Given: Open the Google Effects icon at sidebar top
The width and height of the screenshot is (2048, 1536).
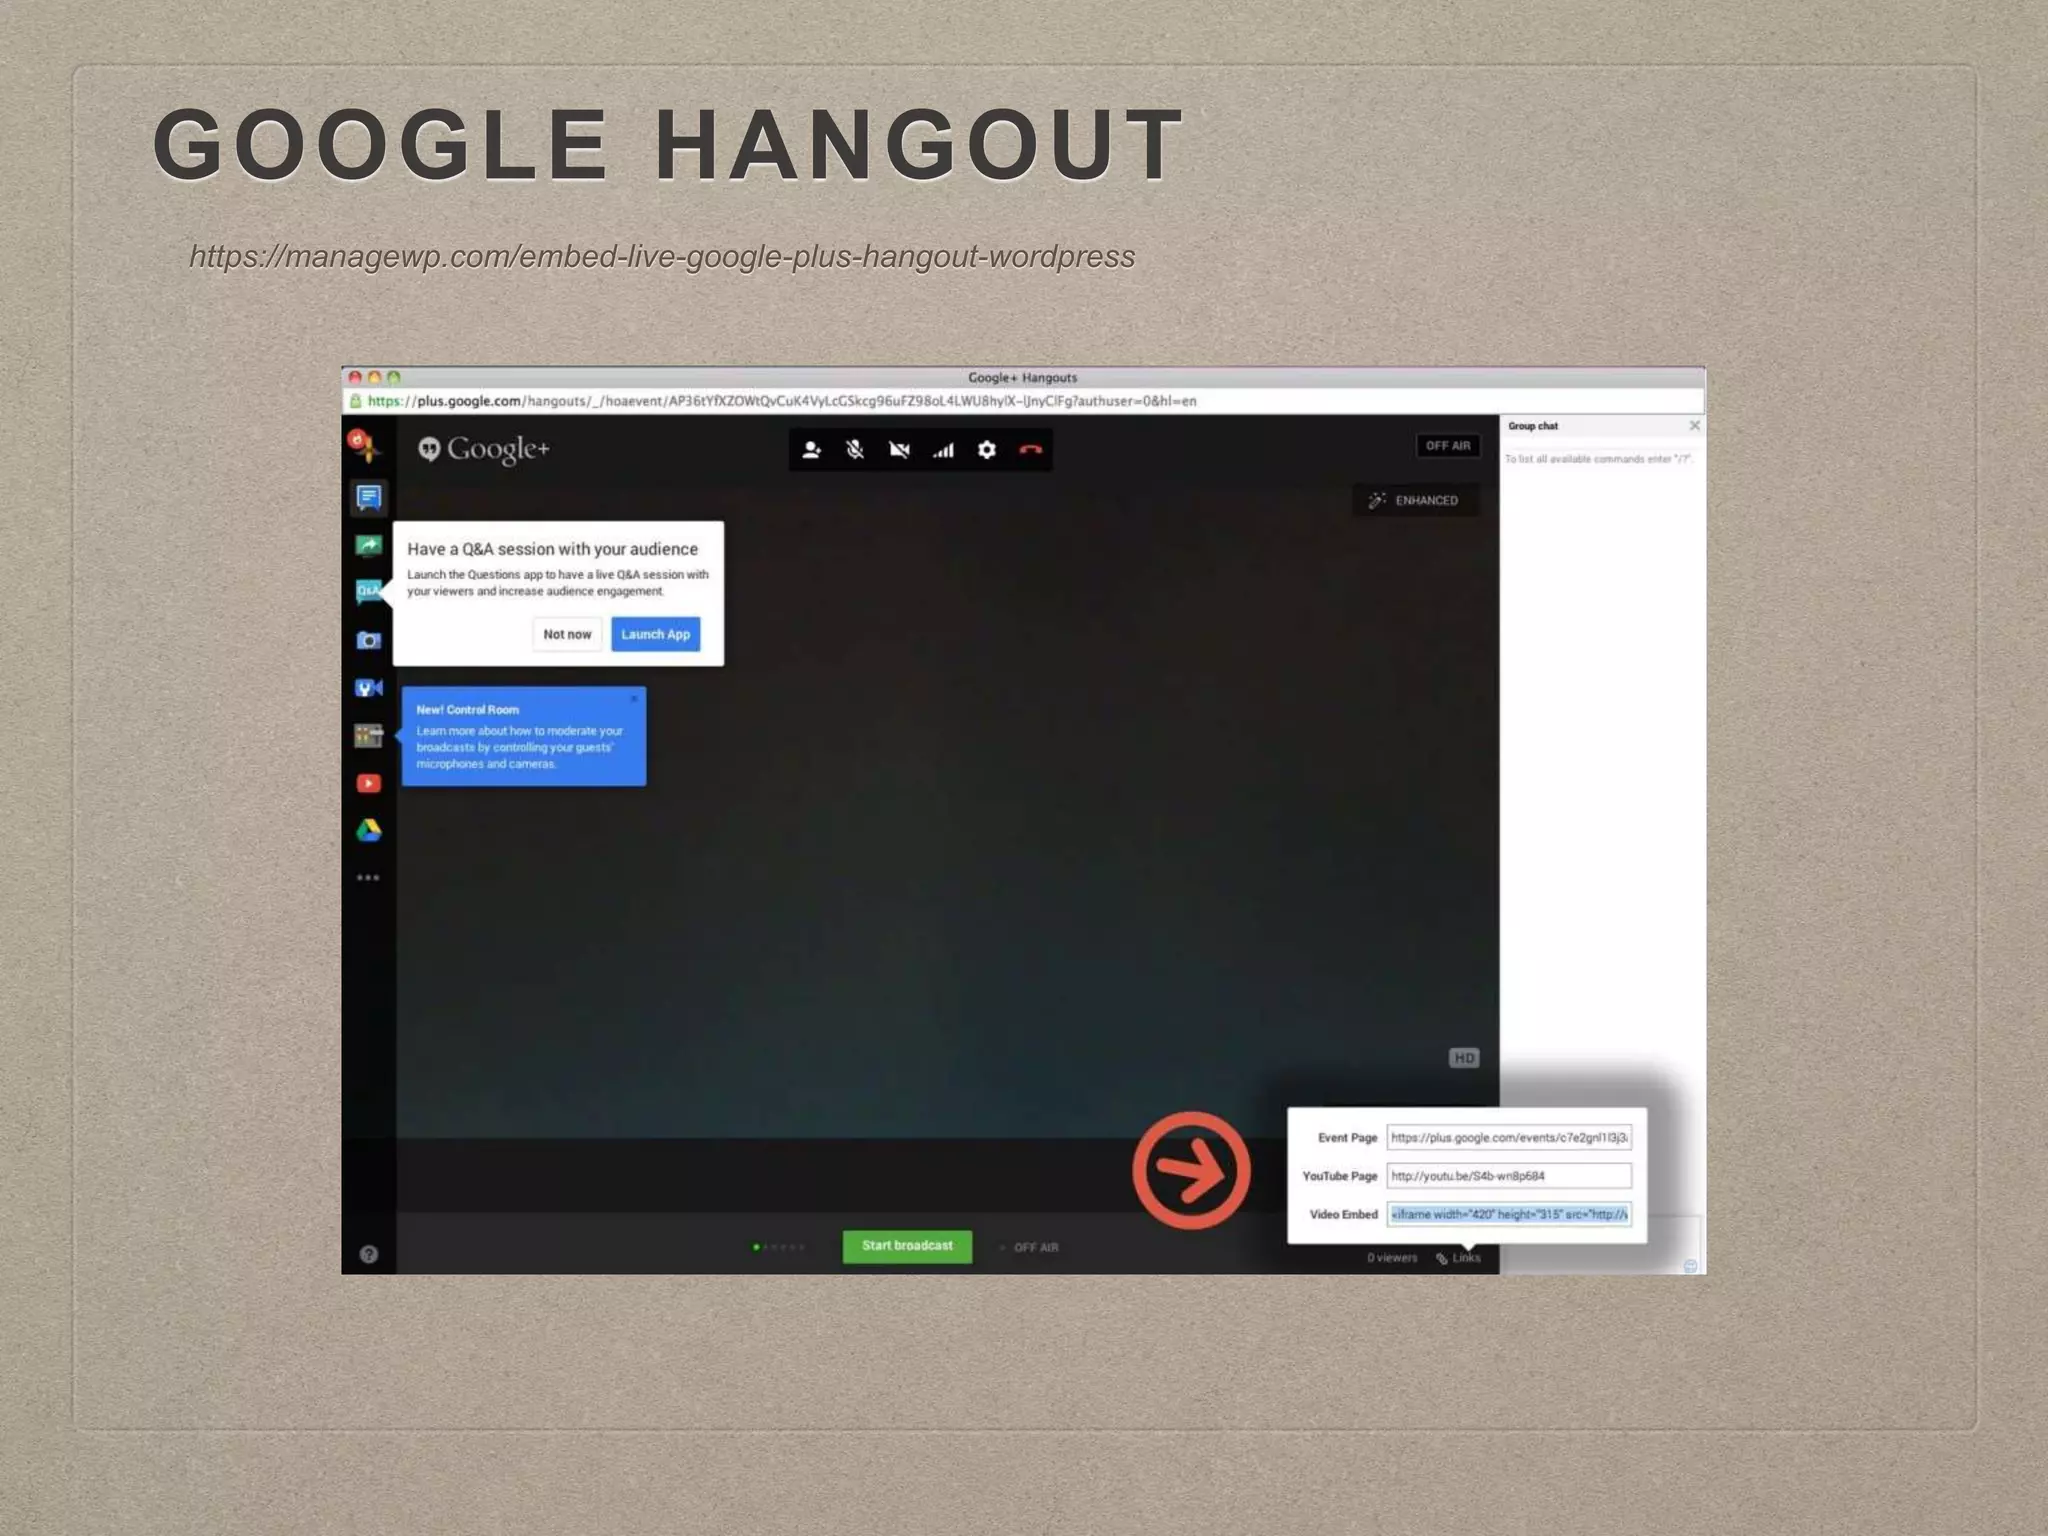Looking at the screenshot, I should 363,445.
